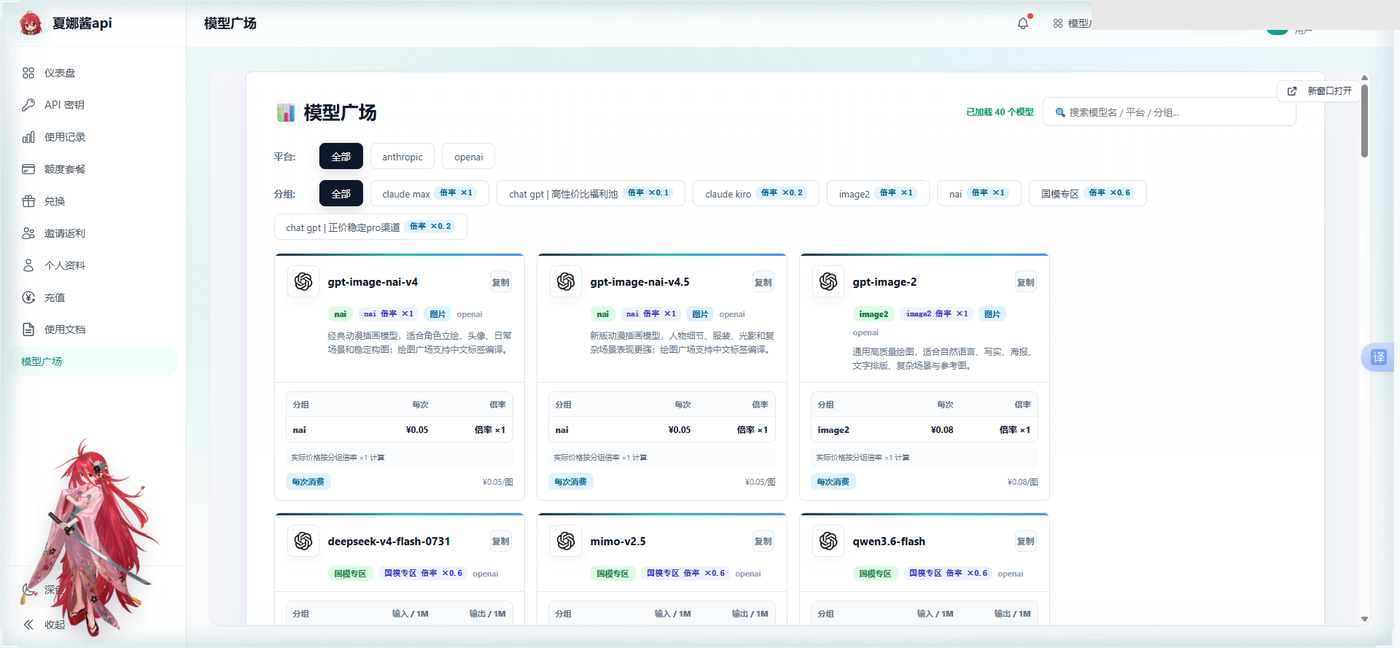Click the 额度套餐 card icon
The image size is (1400, 648).
click(x=29, y=169)
